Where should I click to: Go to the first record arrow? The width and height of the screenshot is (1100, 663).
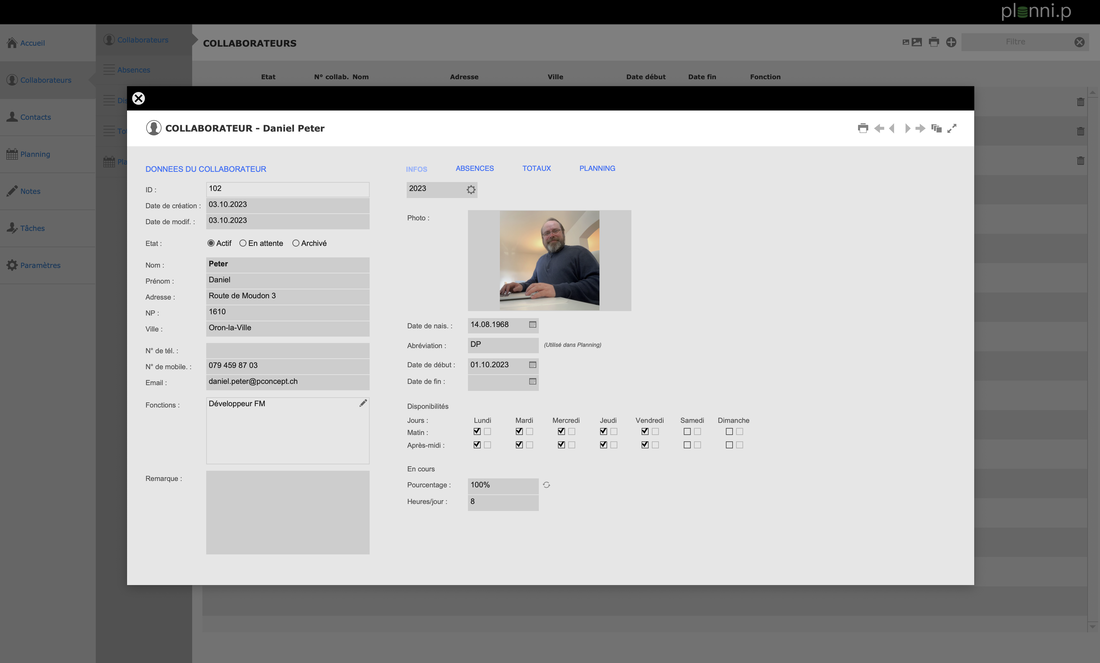879,128
